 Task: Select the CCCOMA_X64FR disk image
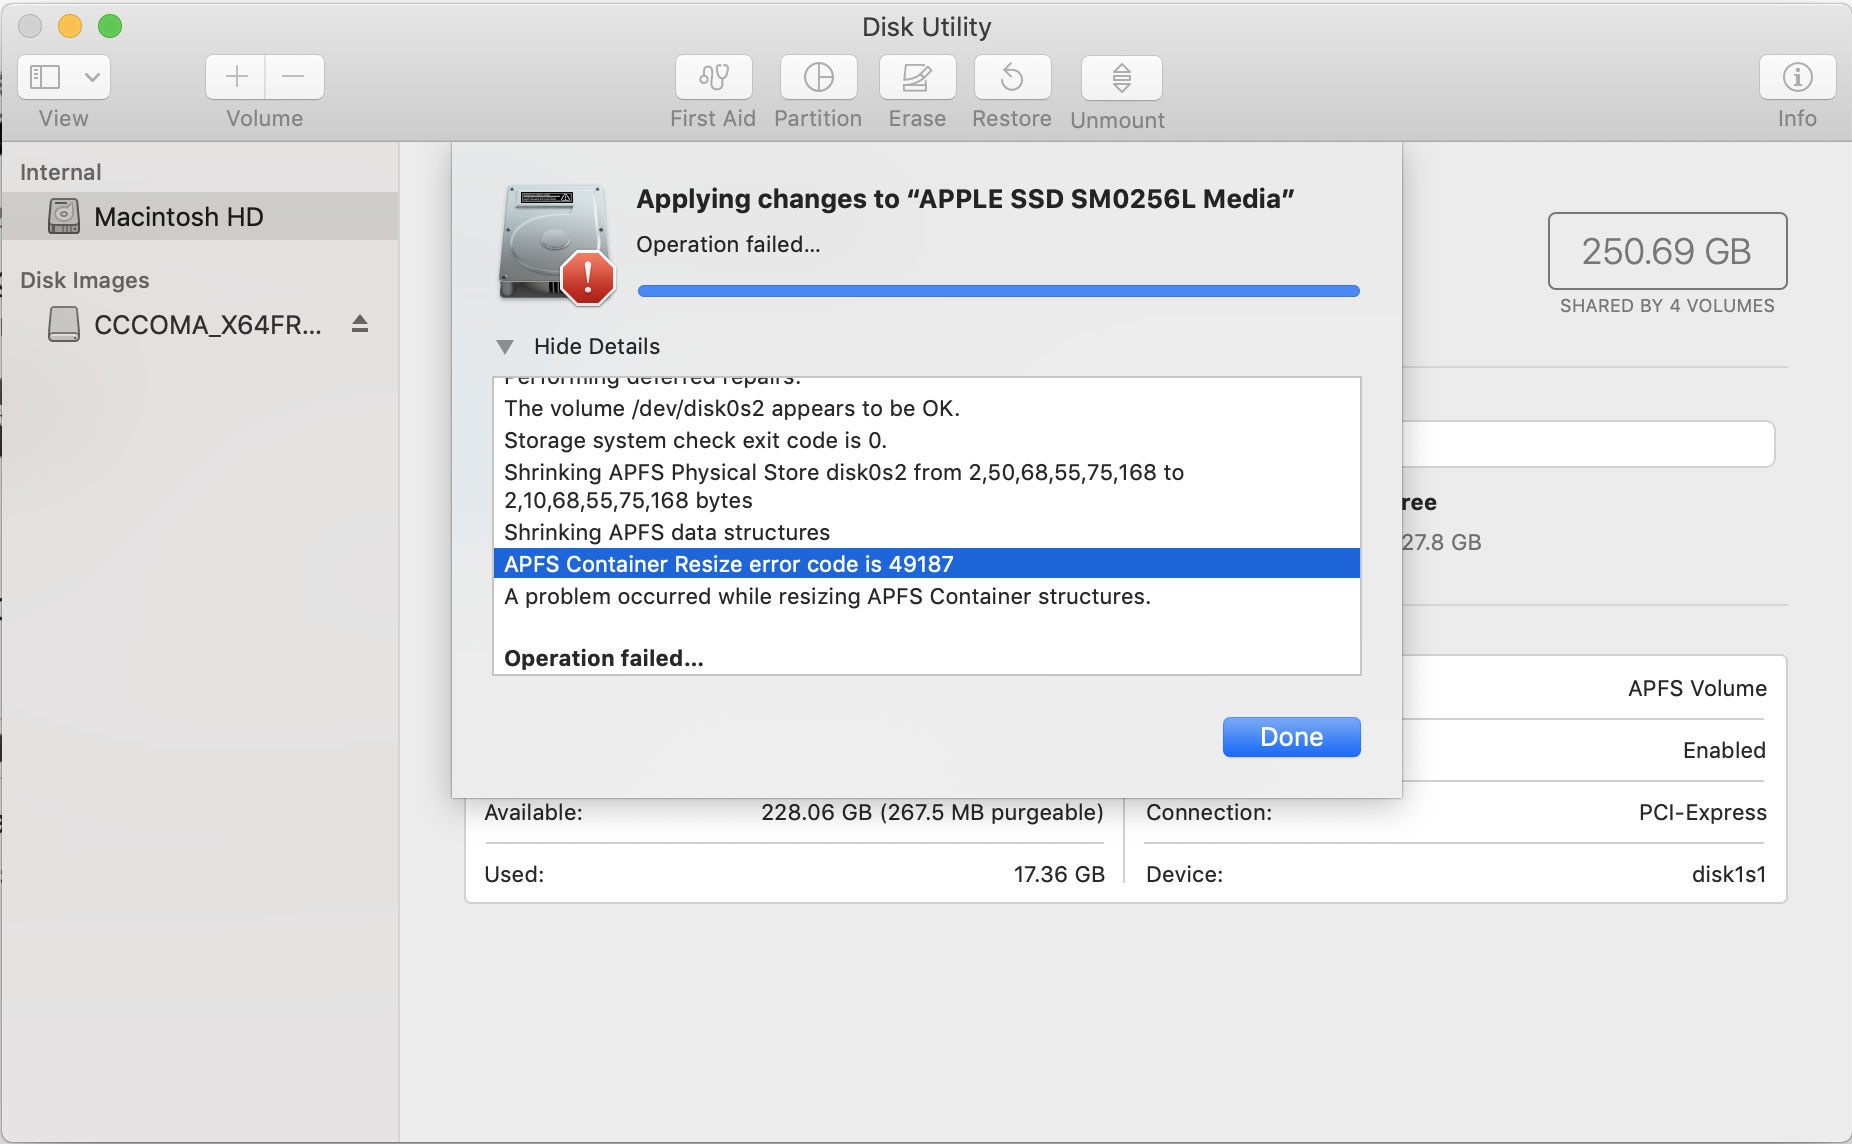pyautogui.click(x=207, y=325)
